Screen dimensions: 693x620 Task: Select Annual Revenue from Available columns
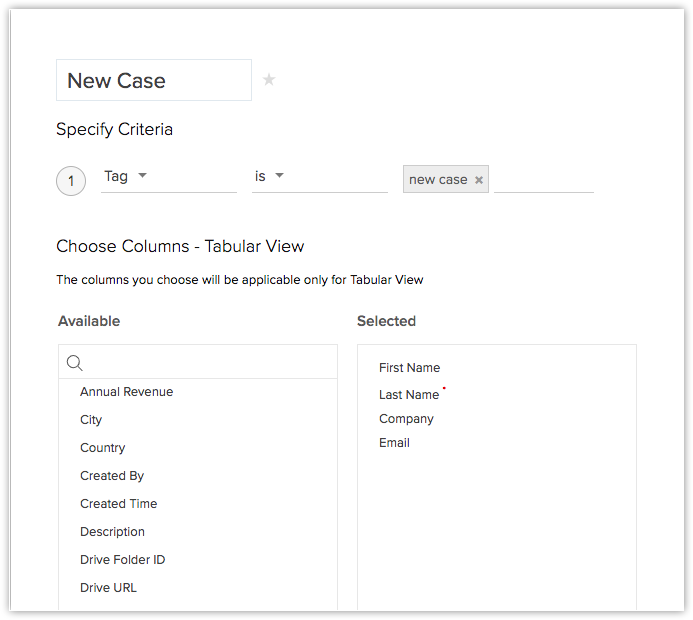tap(126, 392)
